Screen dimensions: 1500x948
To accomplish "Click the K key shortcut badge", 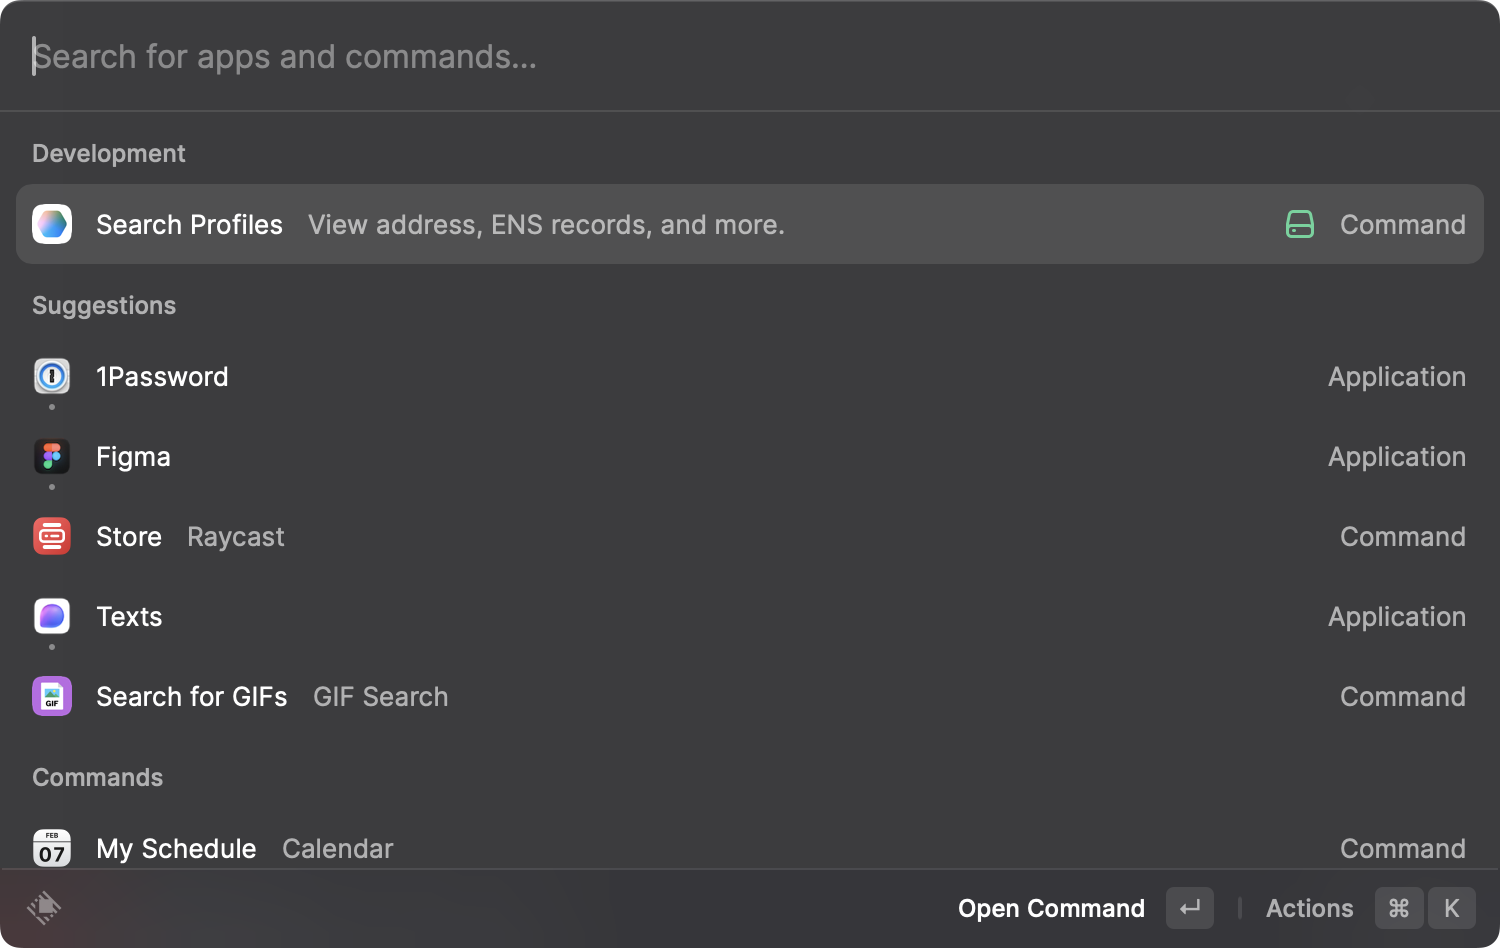I will pyautogui.click(x=1452, y=908).
